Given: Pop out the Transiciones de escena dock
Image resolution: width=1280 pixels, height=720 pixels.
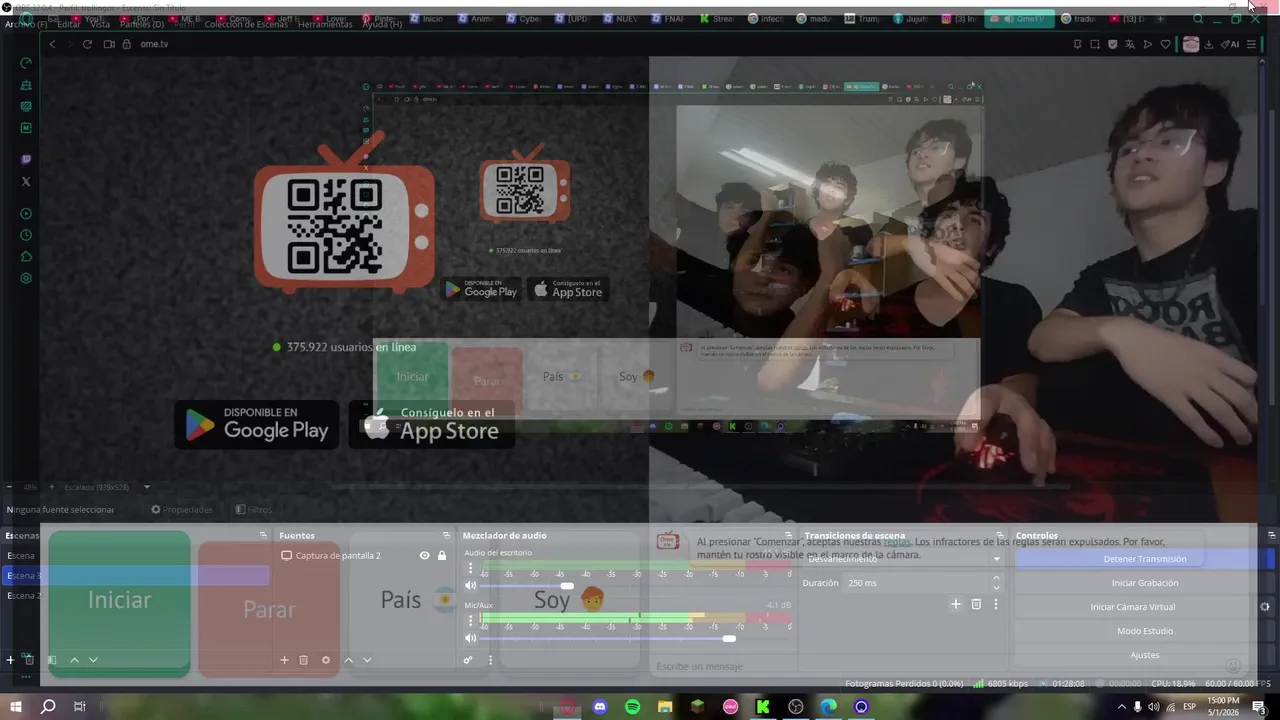Looking at the screenshot, I should [x=999, y=535].
